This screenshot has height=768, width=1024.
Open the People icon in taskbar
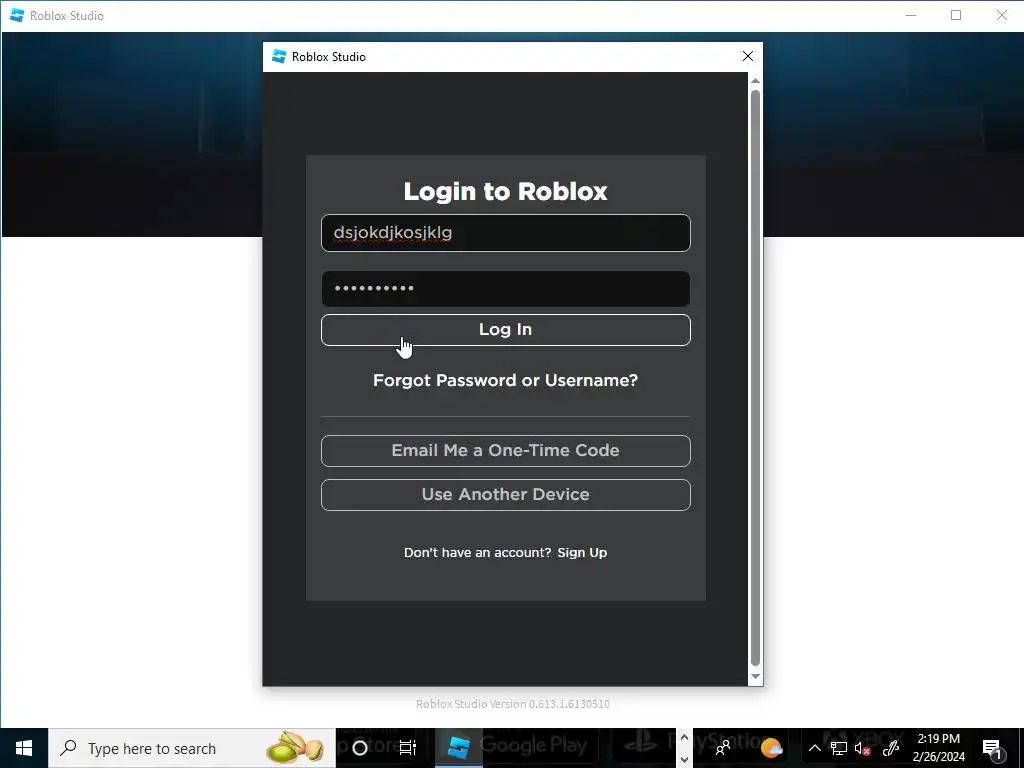click(723, 748)
